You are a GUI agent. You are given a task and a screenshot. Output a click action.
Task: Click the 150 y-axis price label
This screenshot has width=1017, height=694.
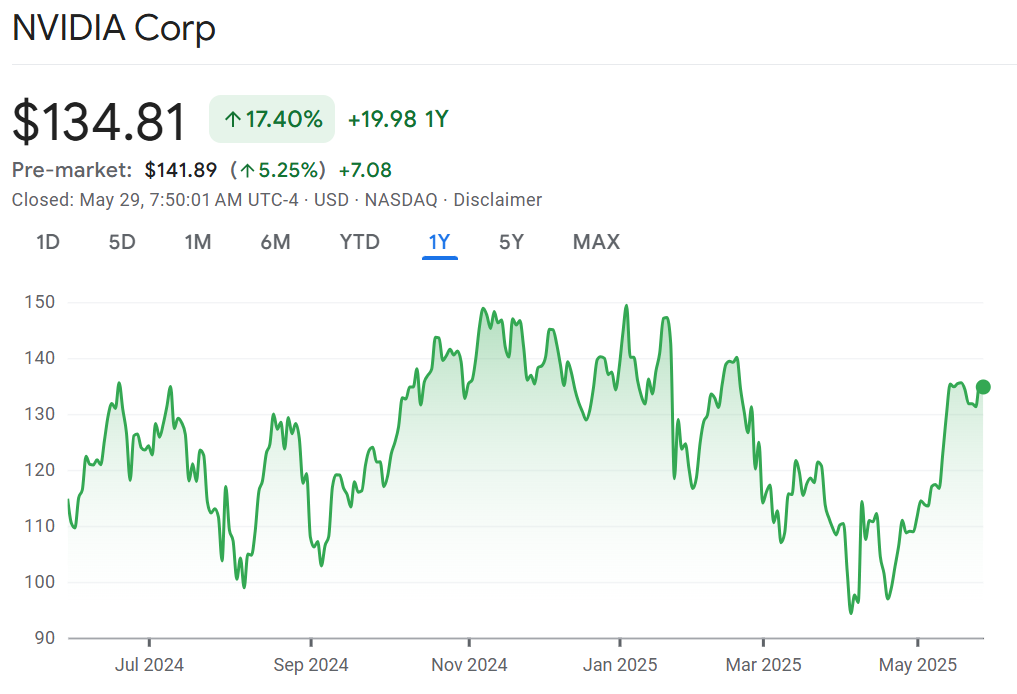point(40,302)
